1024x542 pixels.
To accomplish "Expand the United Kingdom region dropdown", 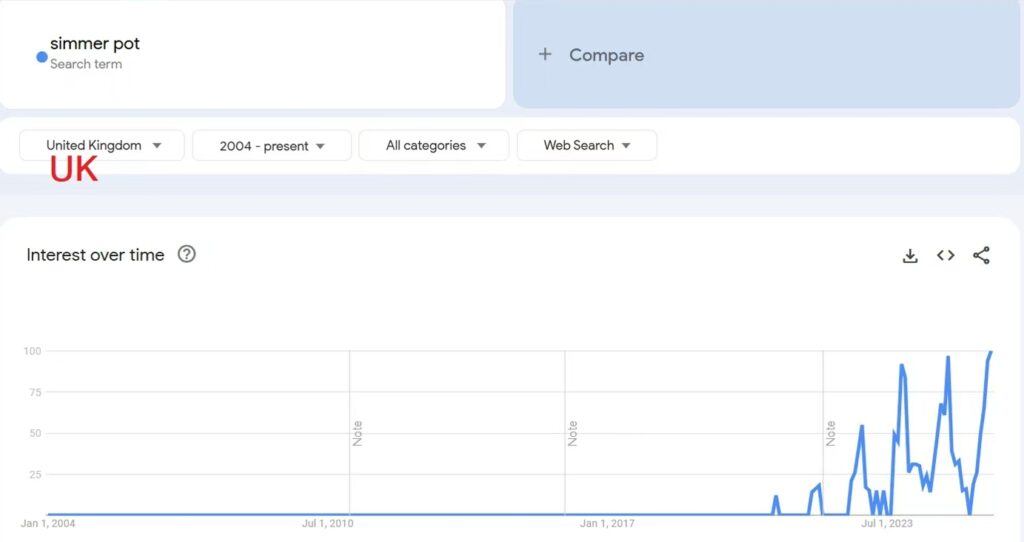I will (102, 145).
